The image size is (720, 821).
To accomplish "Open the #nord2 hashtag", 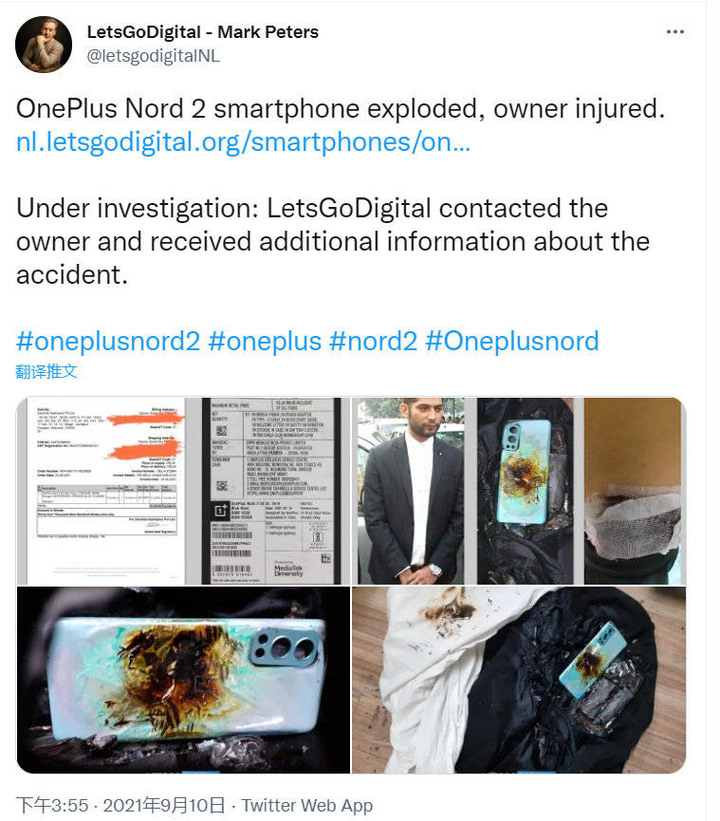I will coord(373,341).
